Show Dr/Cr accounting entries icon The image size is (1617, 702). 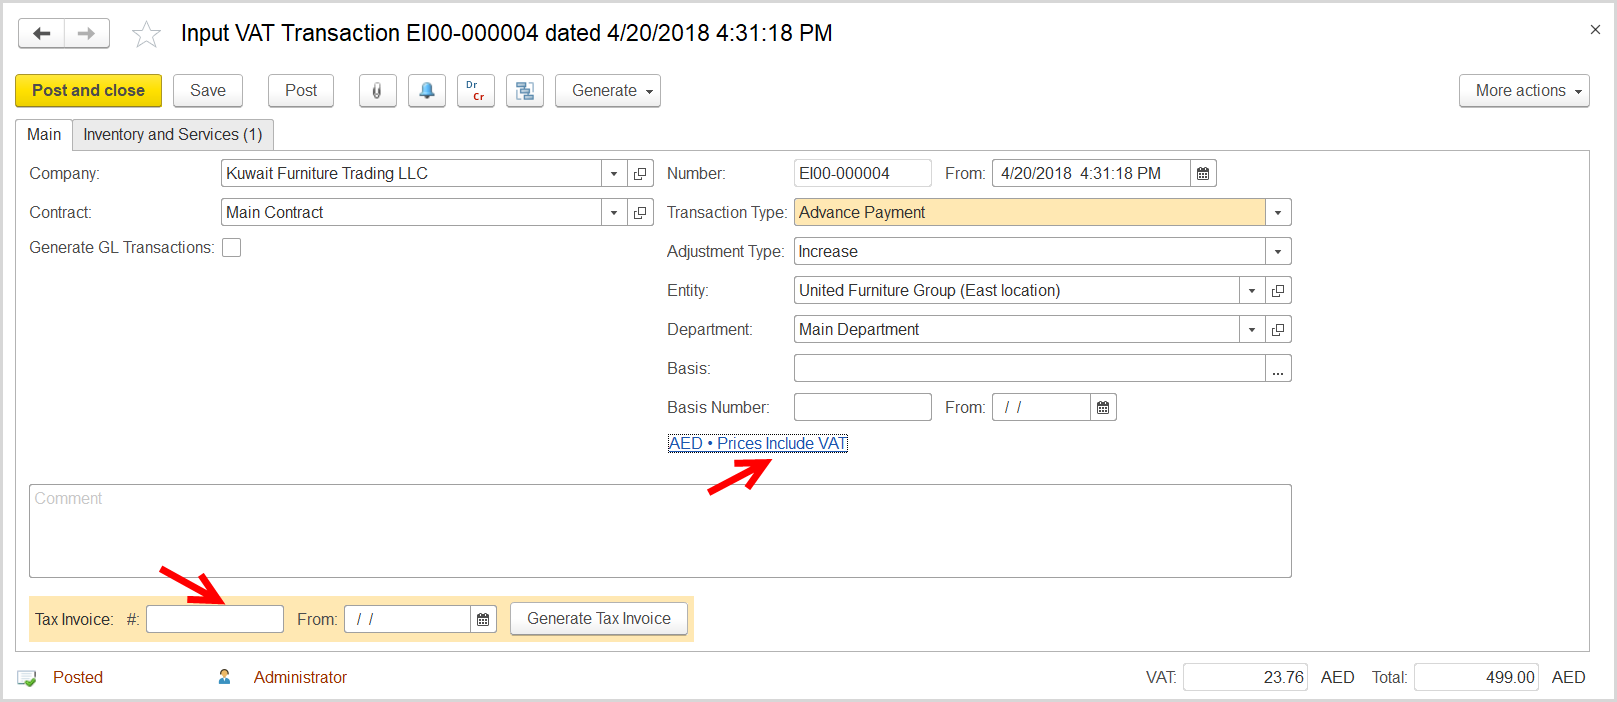pos(476,90)
